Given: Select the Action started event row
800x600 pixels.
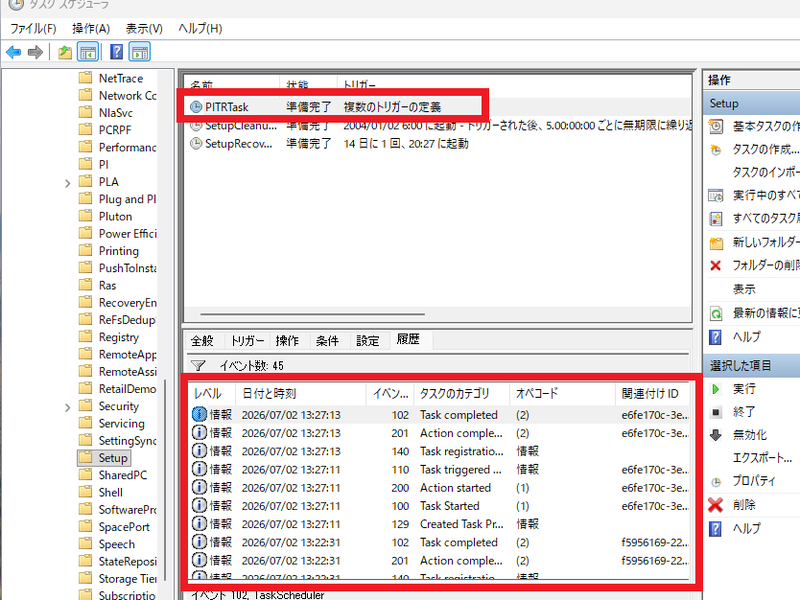Looking at the screenshot, I should click(x=440, y=488).
